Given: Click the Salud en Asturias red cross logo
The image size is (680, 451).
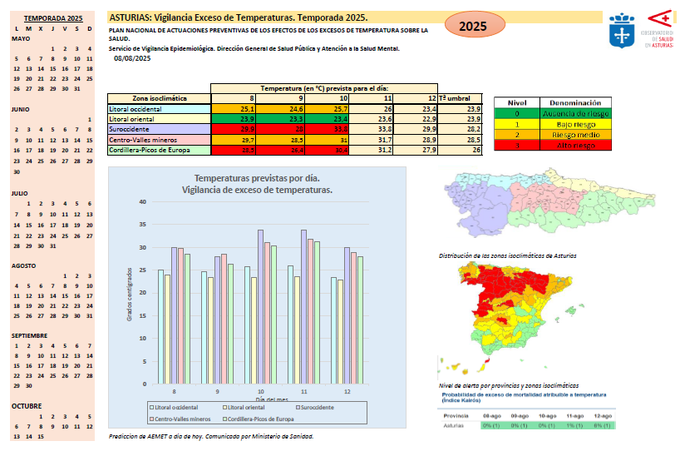Looking at the screenshot, I should 658,29.
